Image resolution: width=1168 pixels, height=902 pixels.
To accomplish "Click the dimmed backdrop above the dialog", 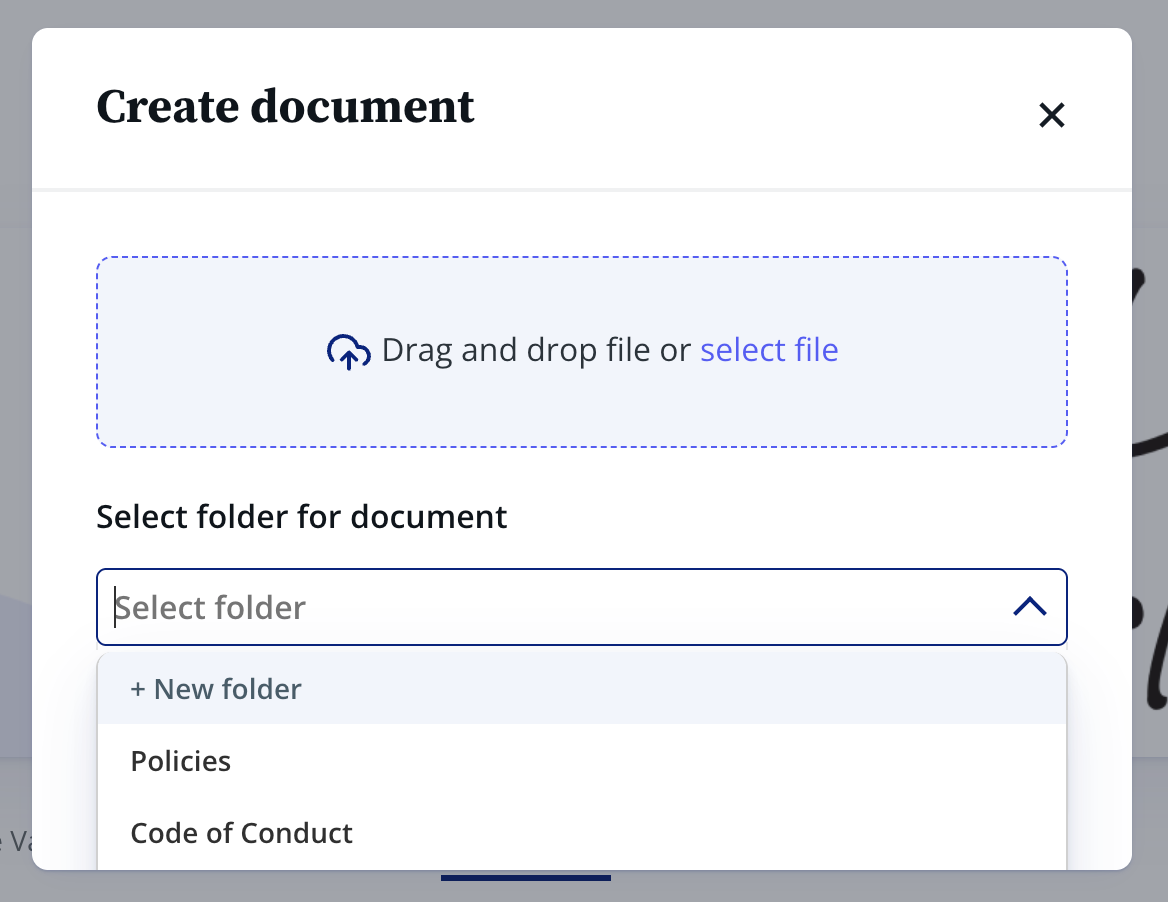I will coord(581,12).
